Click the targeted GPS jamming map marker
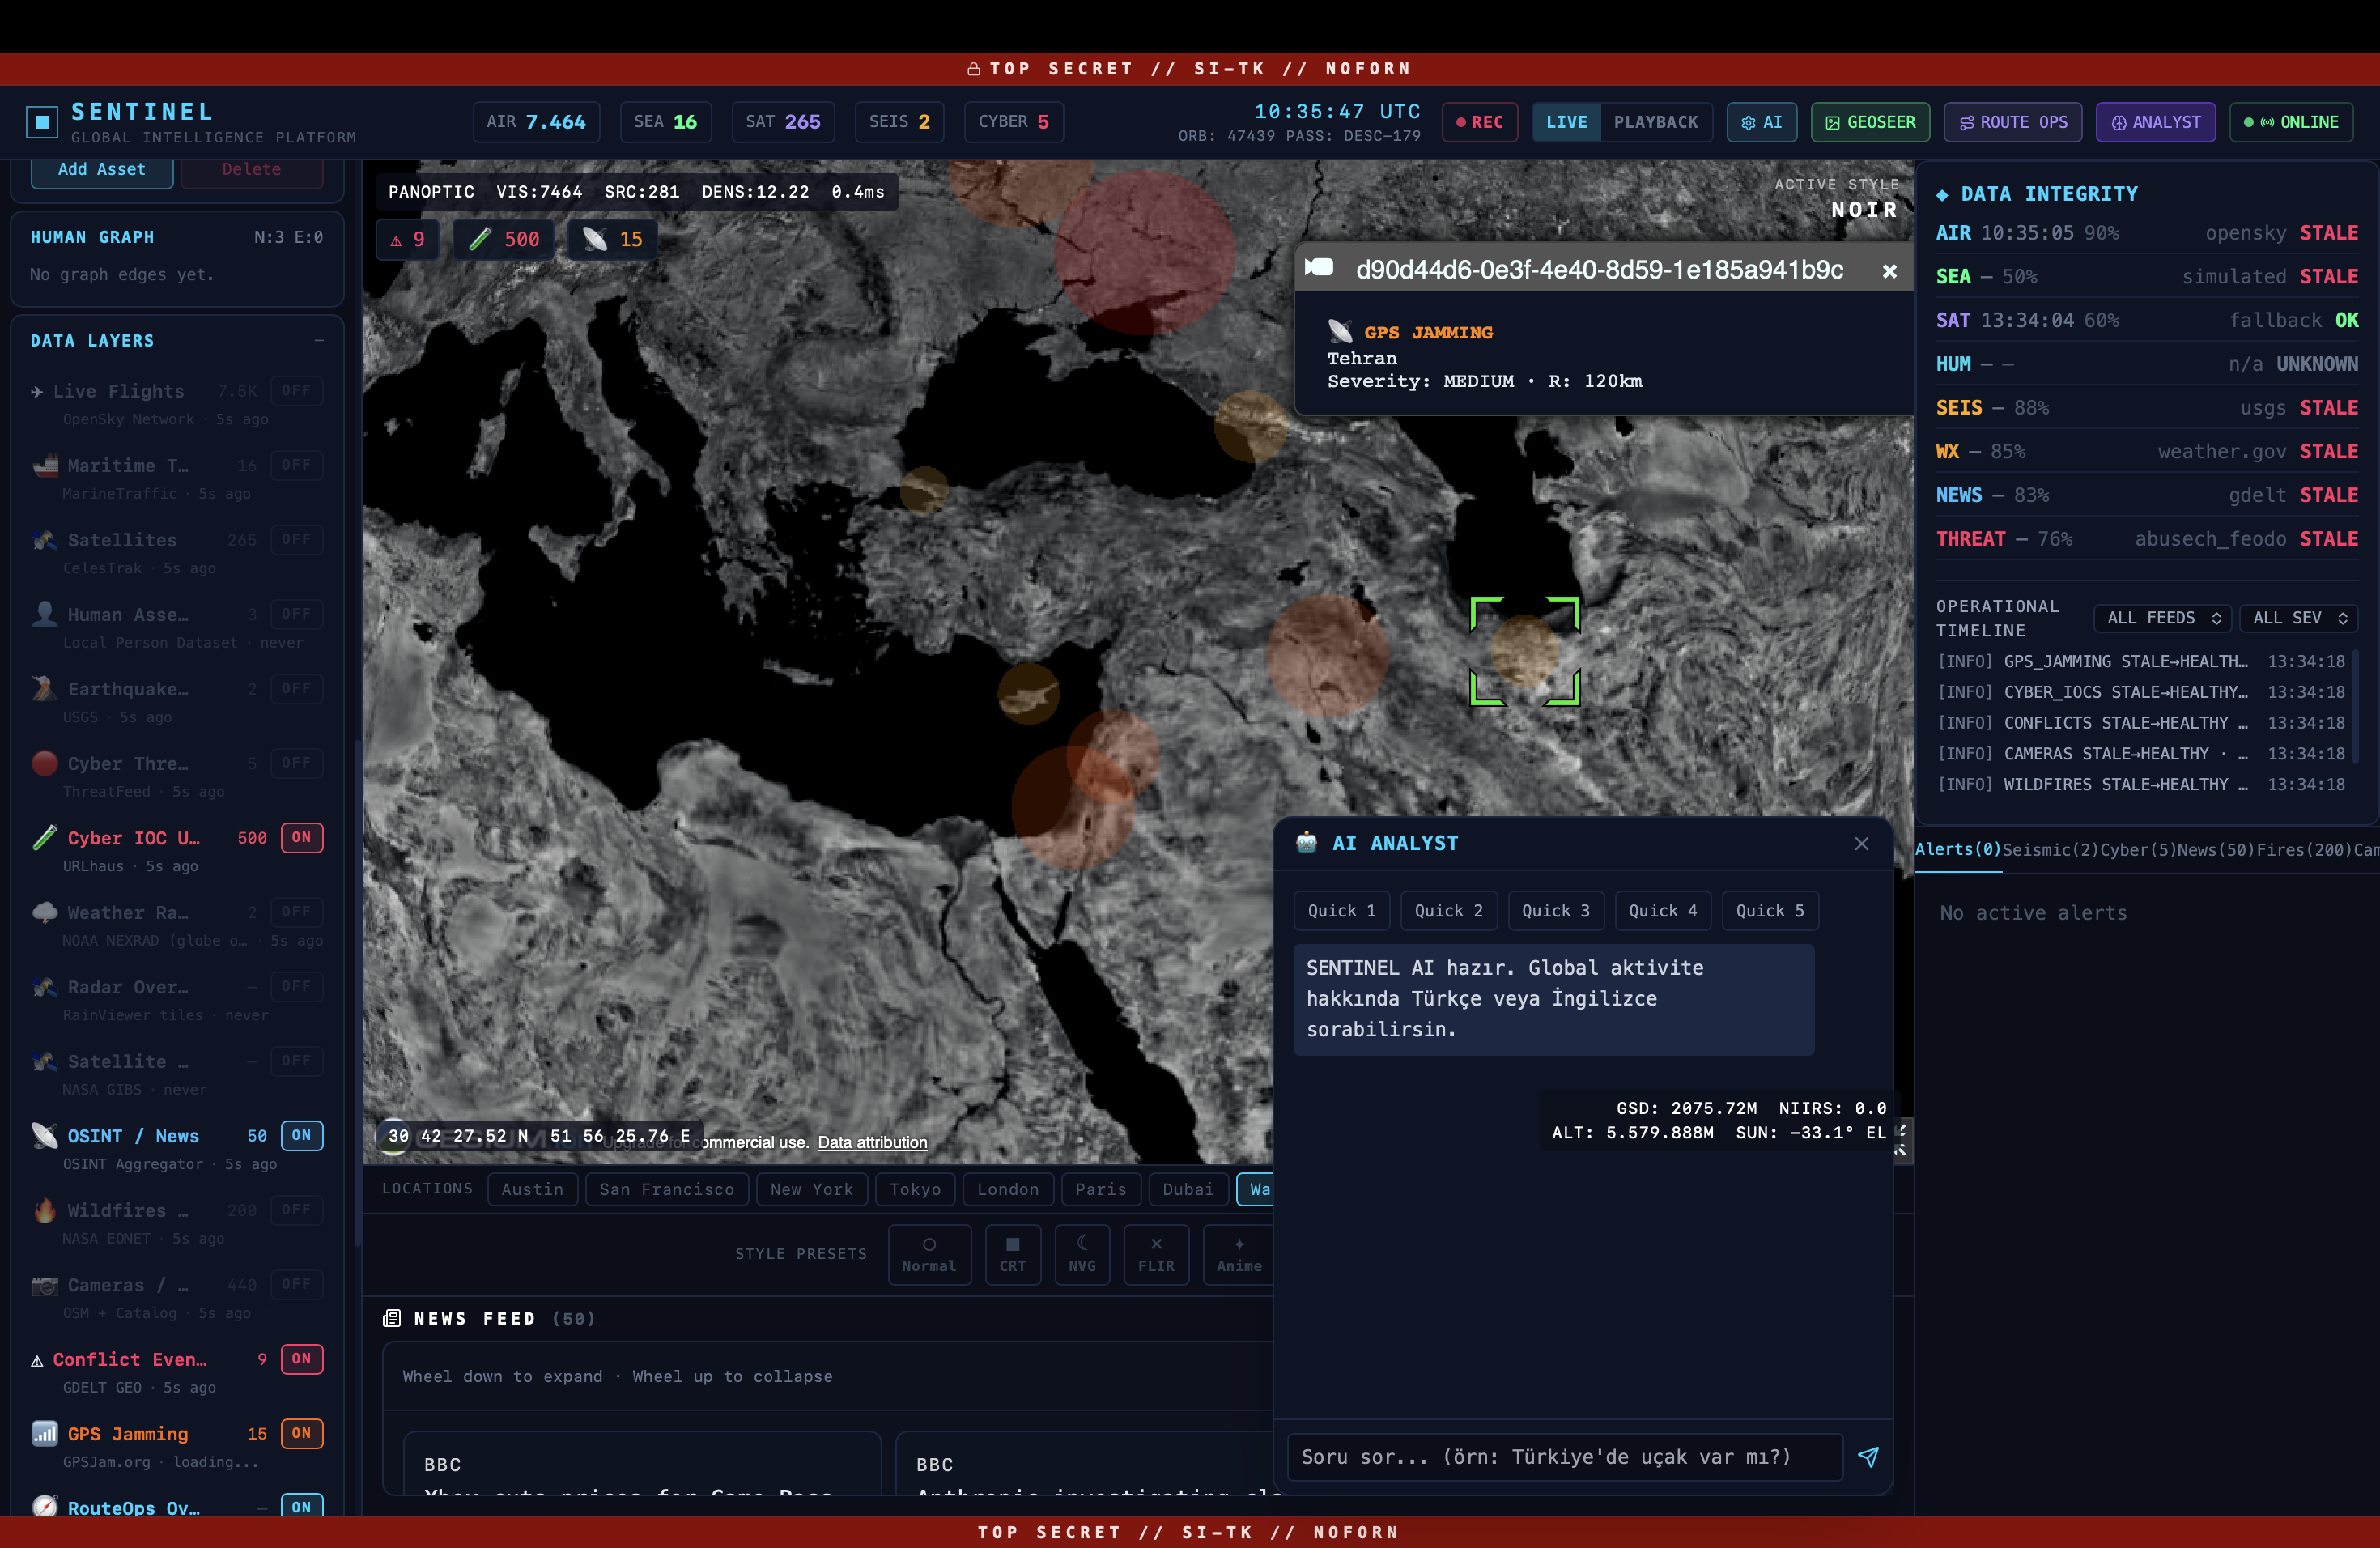Image resolution: width=2380 pixels, height=1548 pixels. click(1524, 650)
